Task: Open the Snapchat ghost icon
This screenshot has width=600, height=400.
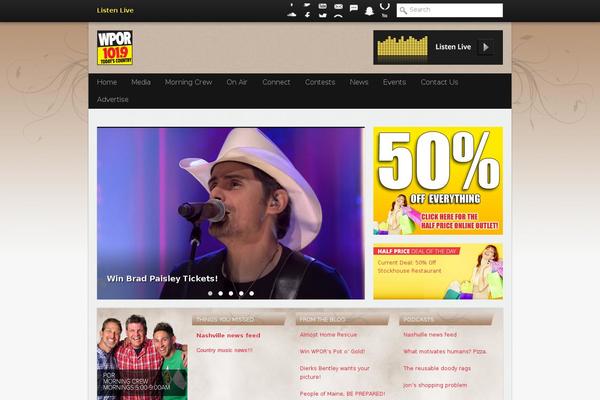Action: [x=369, y=11]
